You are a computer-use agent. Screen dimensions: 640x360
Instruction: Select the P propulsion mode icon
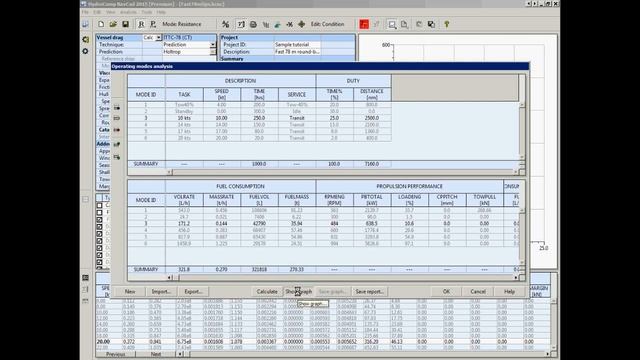[153, 24]
